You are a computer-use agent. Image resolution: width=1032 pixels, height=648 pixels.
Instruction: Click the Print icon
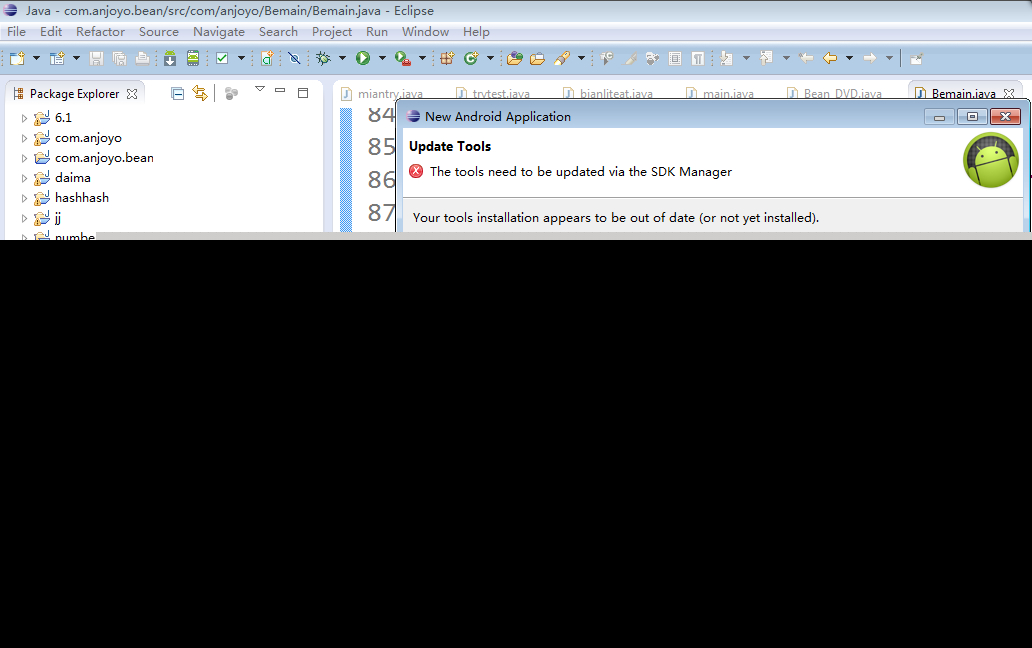point(142,59)
